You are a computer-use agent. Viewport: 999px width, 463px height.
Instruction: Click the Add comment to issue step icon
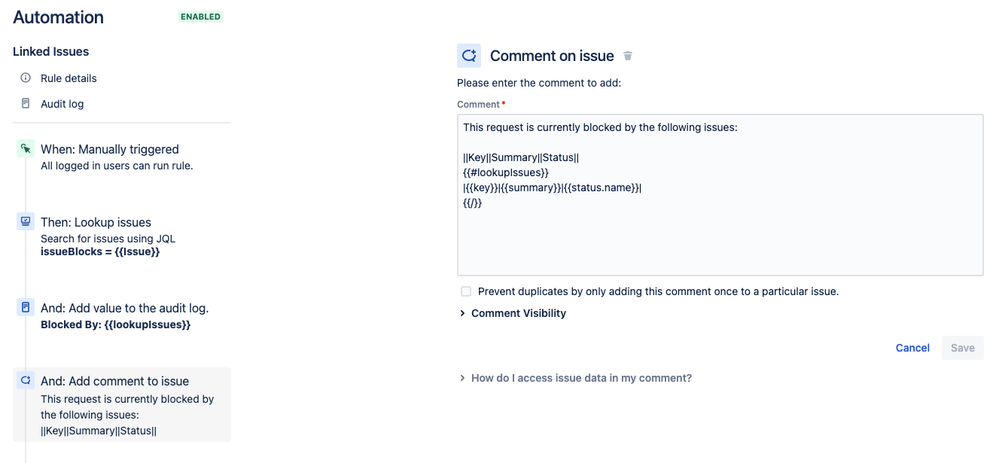point(25,381)
